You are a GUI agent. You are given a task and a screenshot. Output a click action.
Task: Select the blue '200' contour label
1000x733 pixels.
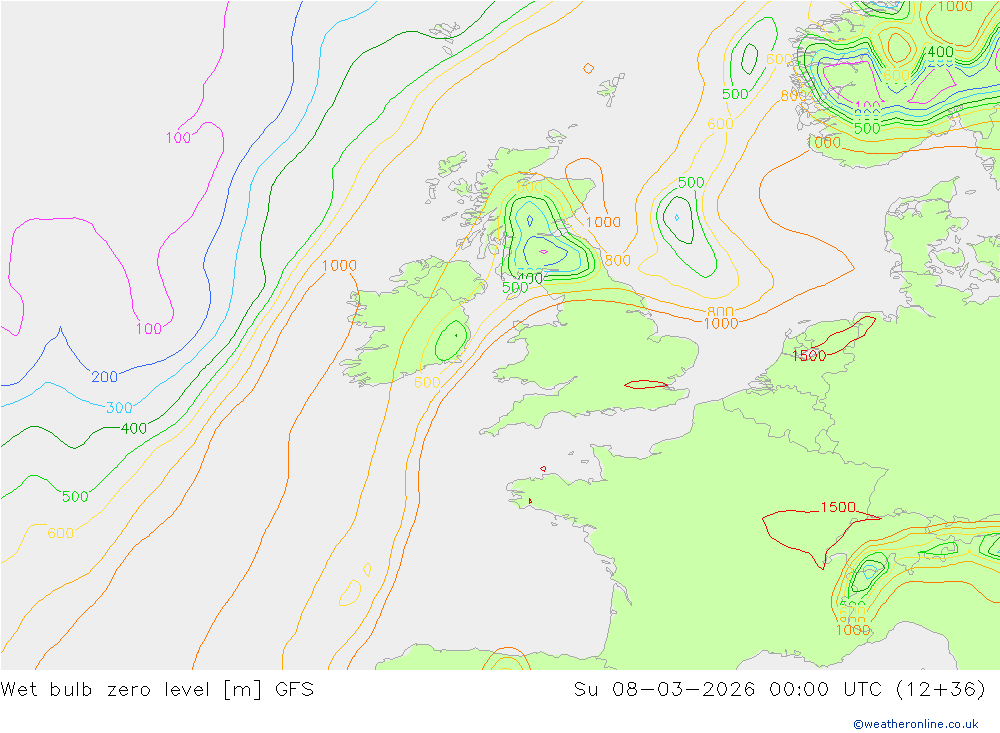tap(105, 377)
